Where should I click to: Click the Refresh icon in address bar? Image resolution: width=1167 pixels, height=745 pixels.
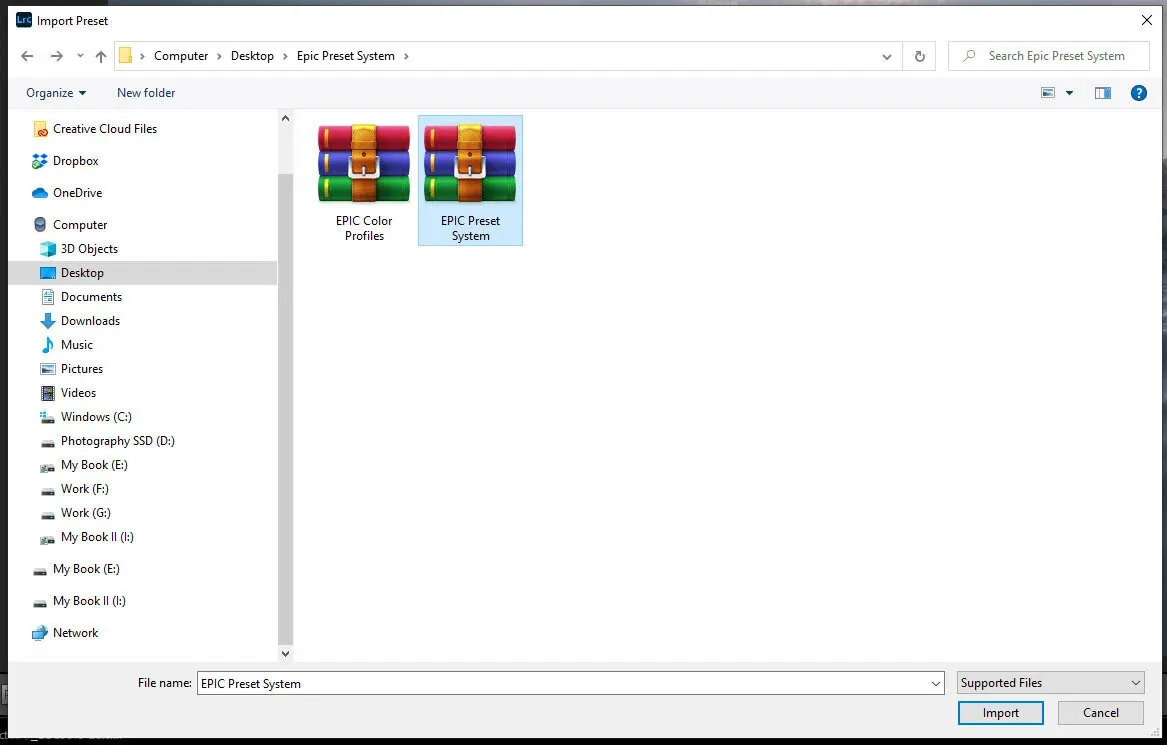919,56
